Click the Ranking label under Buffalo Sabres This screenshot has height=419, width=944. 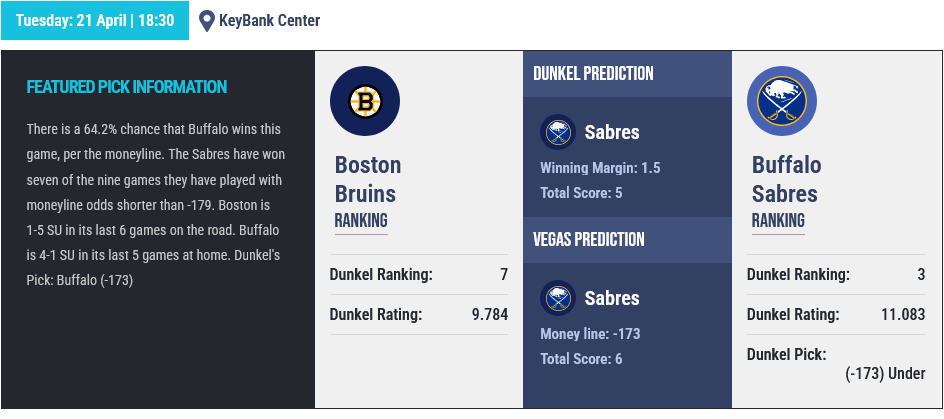pyautogui.click(x=777, y=220)
